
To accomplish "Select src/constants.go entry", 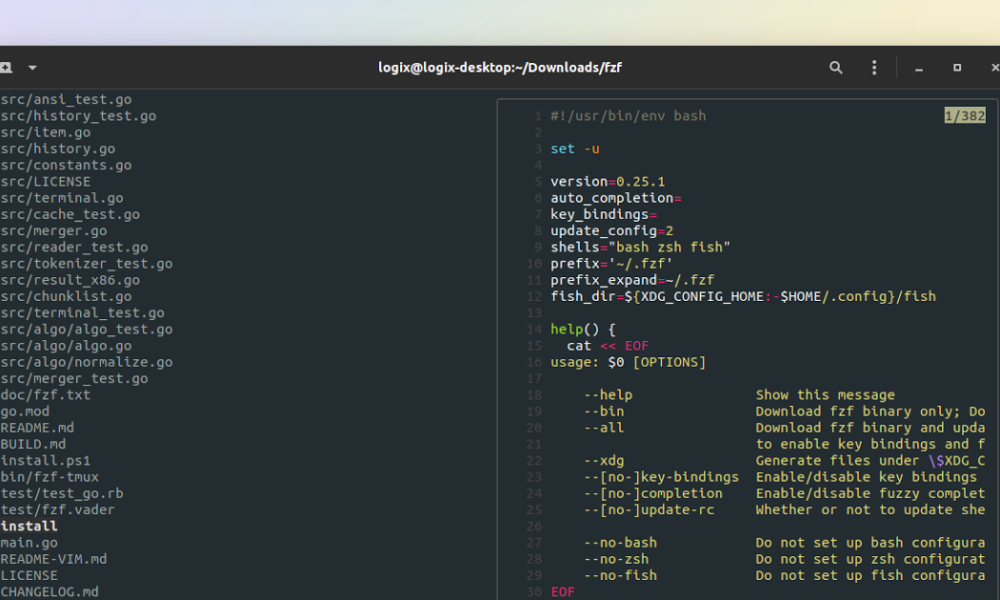I will pyautogui.click(x=66, y=165).
